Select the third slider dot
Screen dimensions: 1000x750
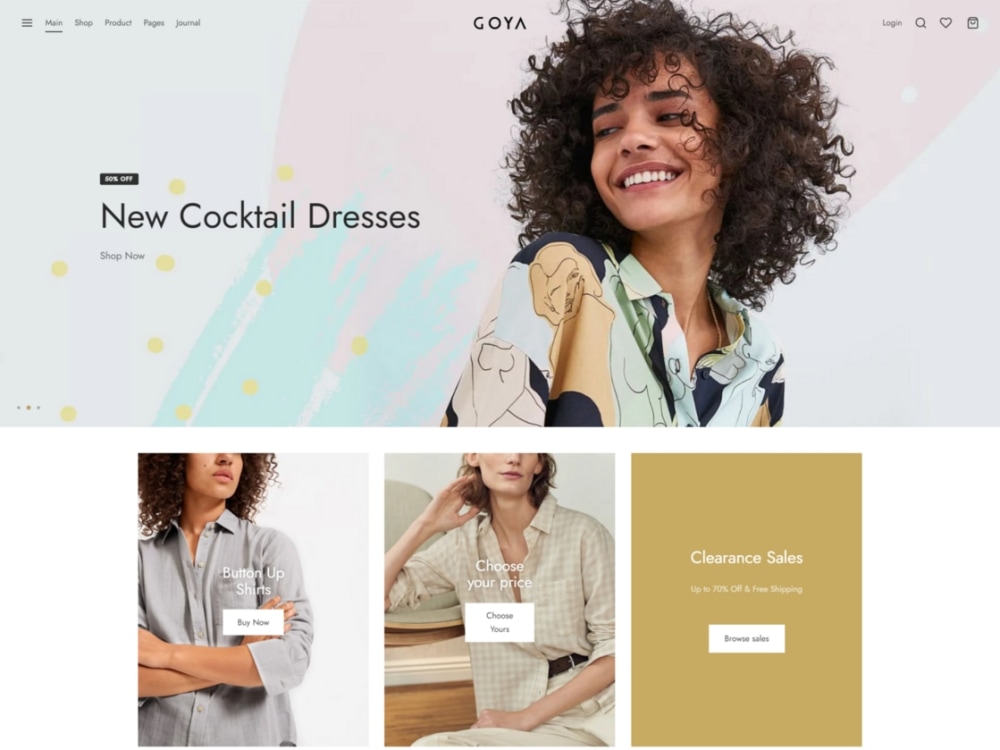[x=38, y=408]
